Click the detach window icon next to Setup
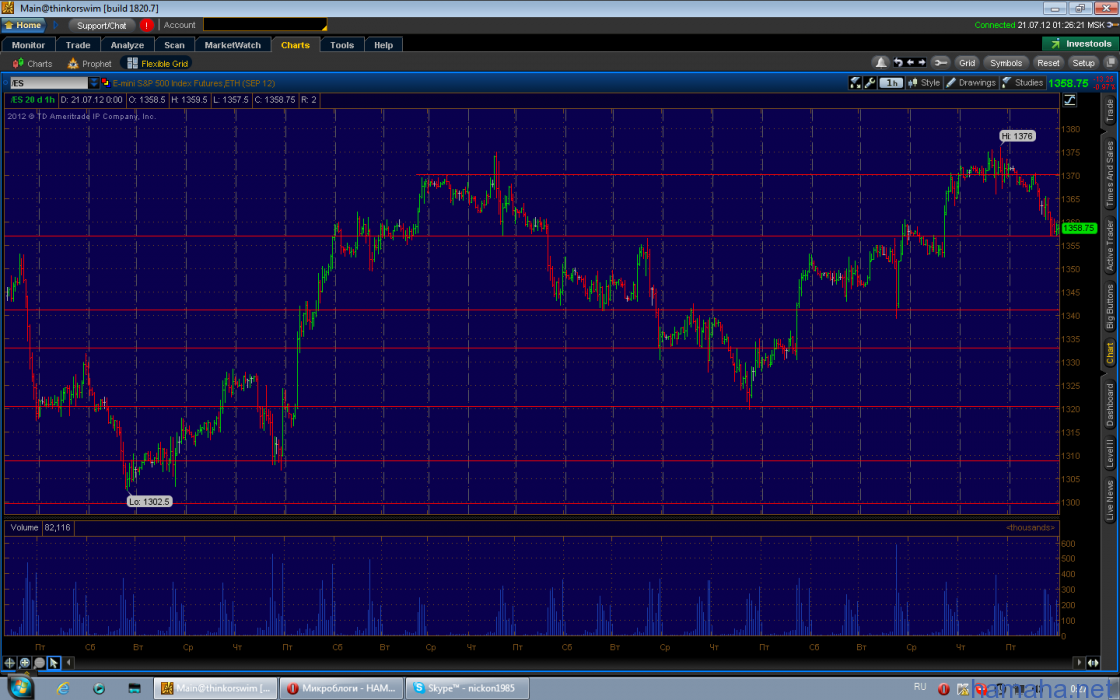The height and width of the screenshot is (700, 1120). click(x=1111, y=63)
